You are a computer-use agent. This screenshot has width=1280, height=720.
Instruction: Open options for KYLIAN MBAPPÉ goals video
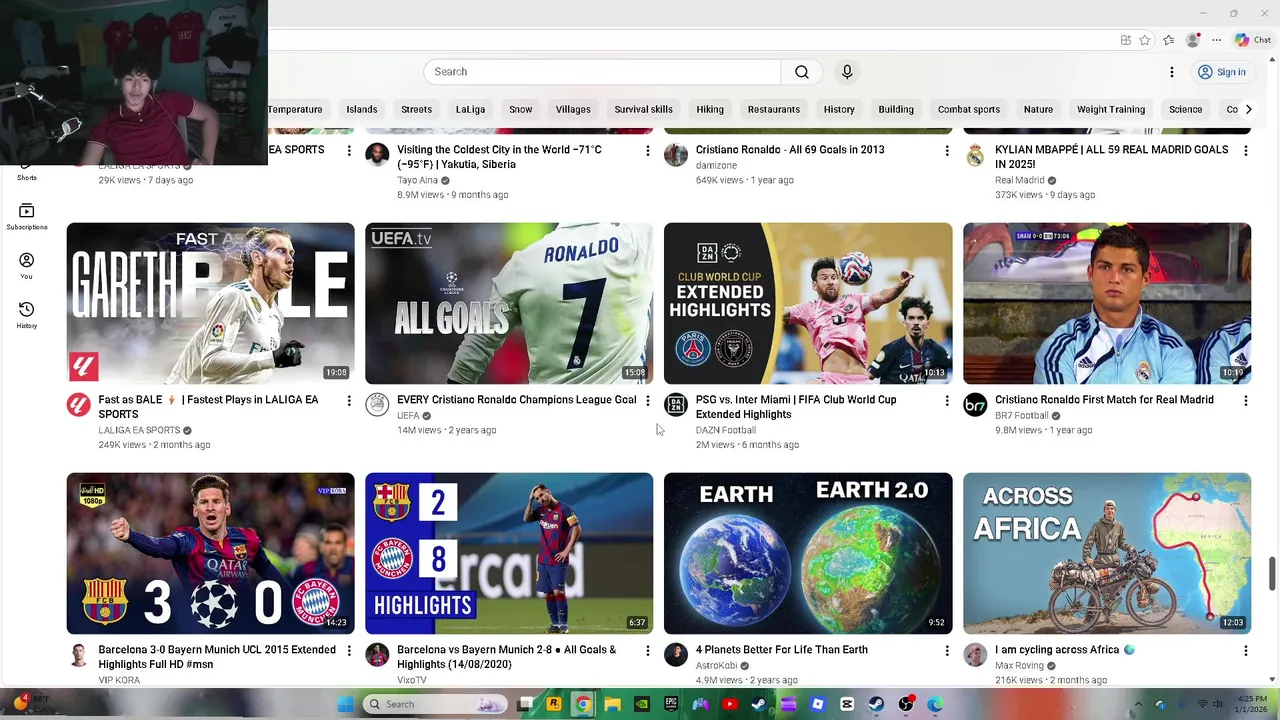pos(1245,151)
